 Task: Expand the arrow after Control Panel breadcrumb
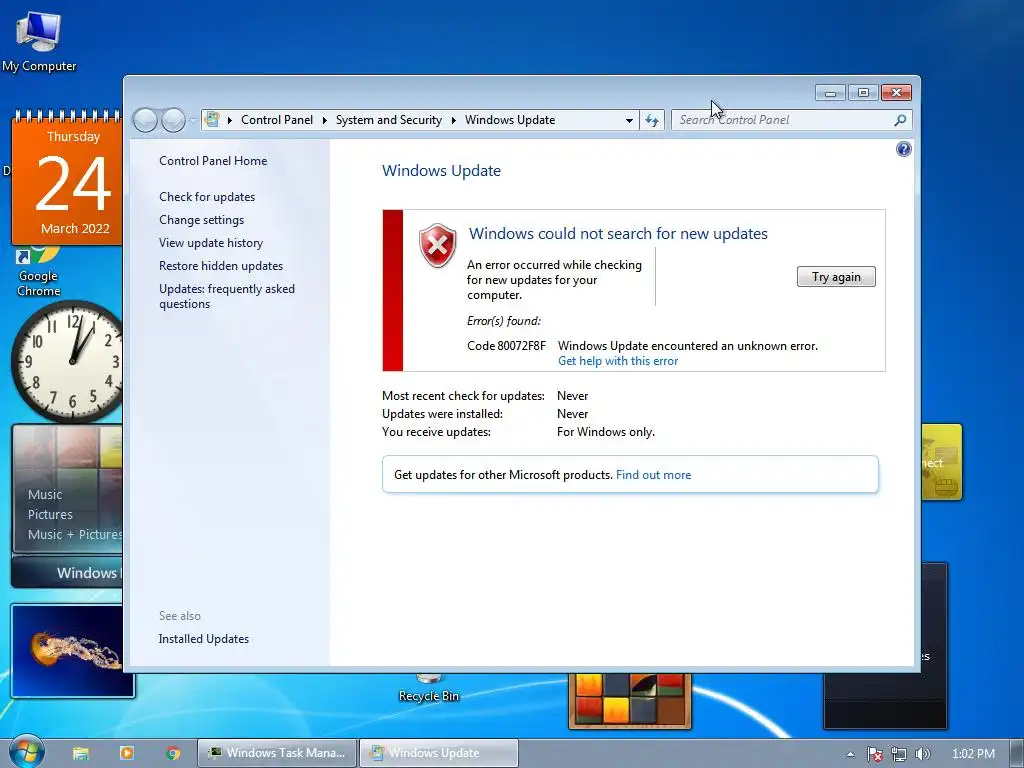click(x=325, y=120)
